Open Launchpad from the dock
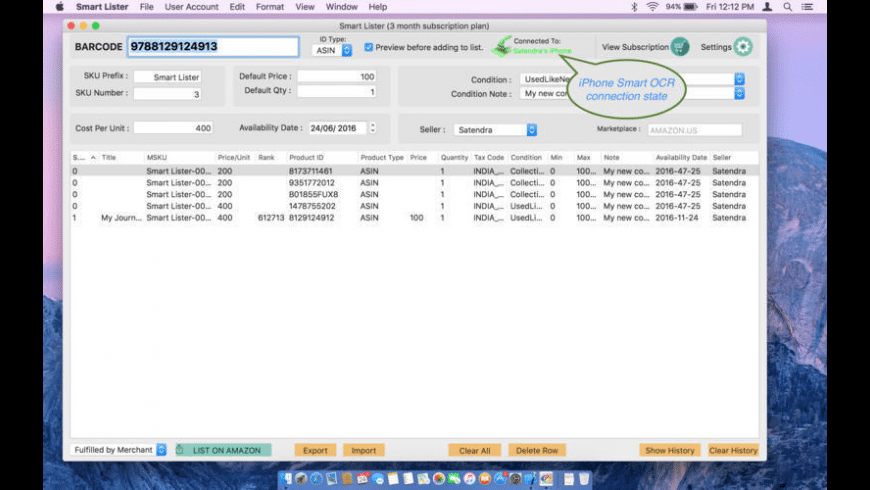Screen dimensions: 870x490 pos(301,478)
